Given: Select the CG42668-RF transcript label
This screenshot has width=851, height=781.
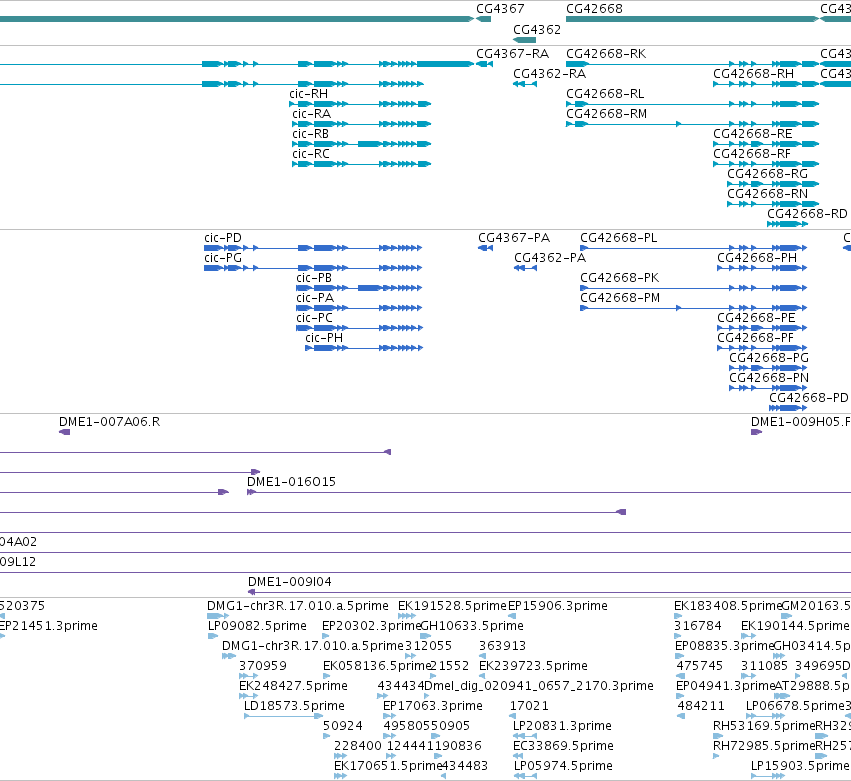Looking at the screenshot, I should 752,154.
